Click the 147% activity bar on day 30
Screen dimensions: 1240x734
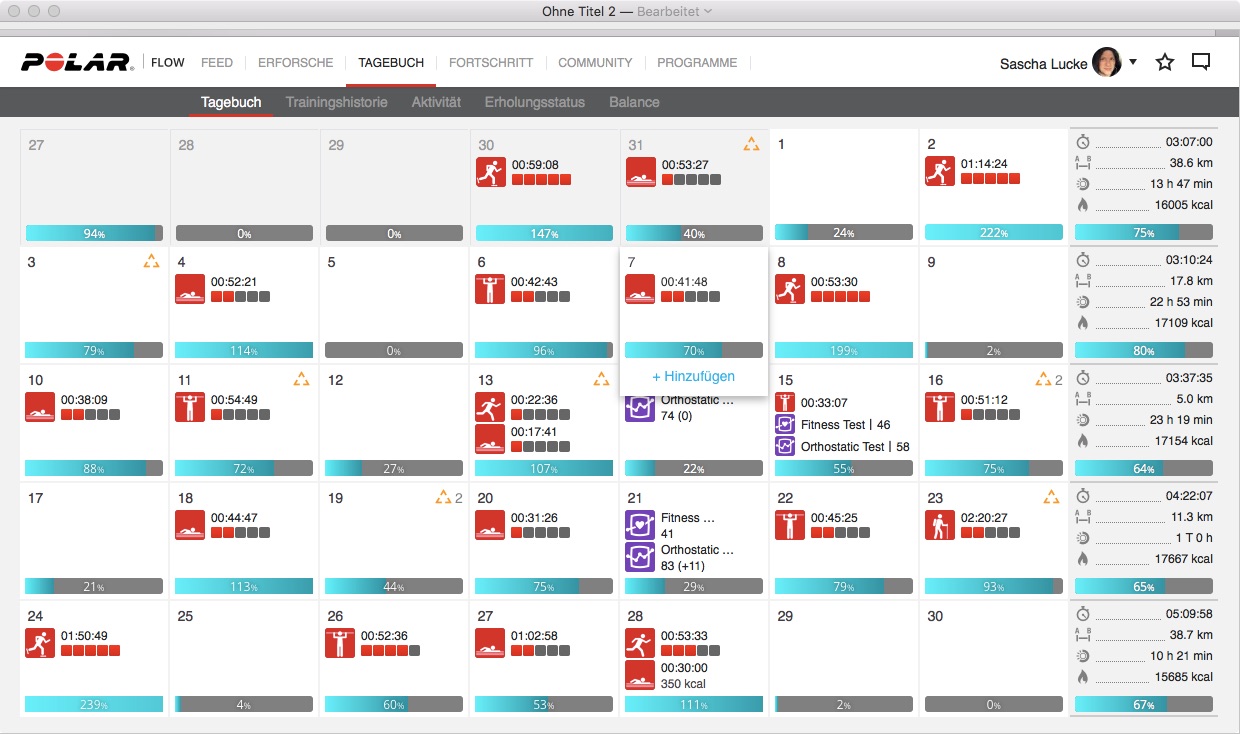544,233
